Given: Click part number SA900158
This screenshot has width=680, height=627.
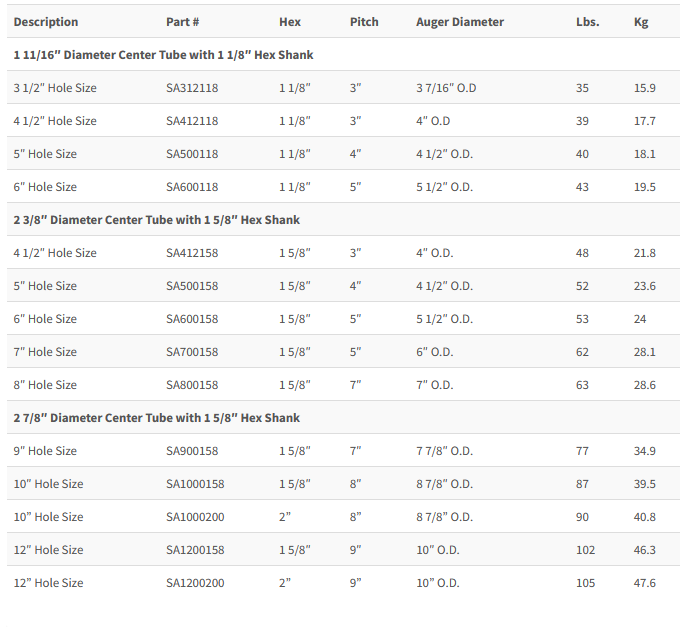Looking at the screenshot, I should coord(192,451).
